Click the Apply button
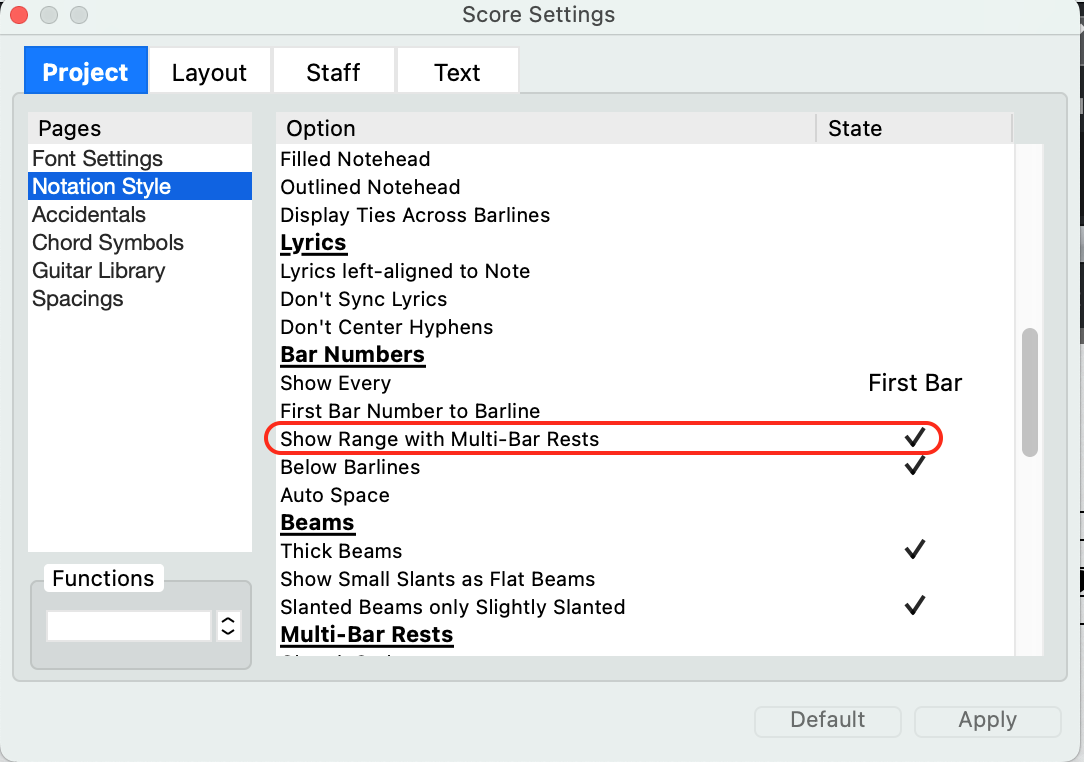The image size is (1084, 762). pos(987,720)
